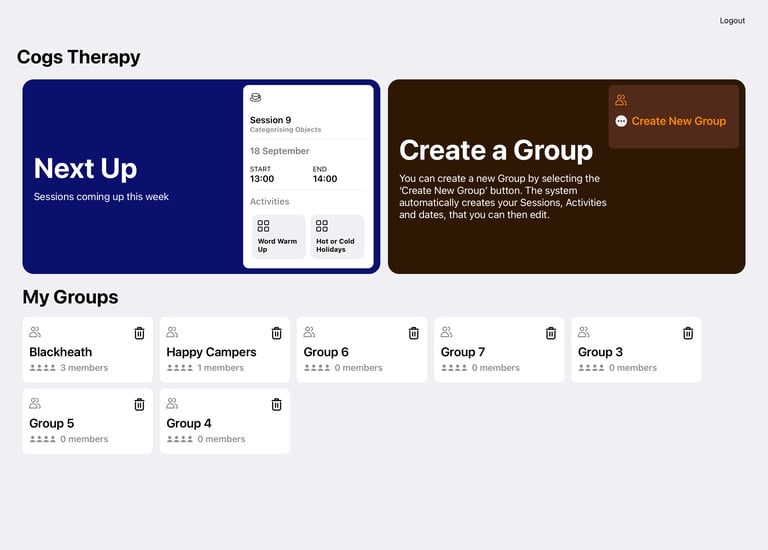Click the orange people icon in Create panel
This screenshot has height=550, width=768.
pos(621,100)
